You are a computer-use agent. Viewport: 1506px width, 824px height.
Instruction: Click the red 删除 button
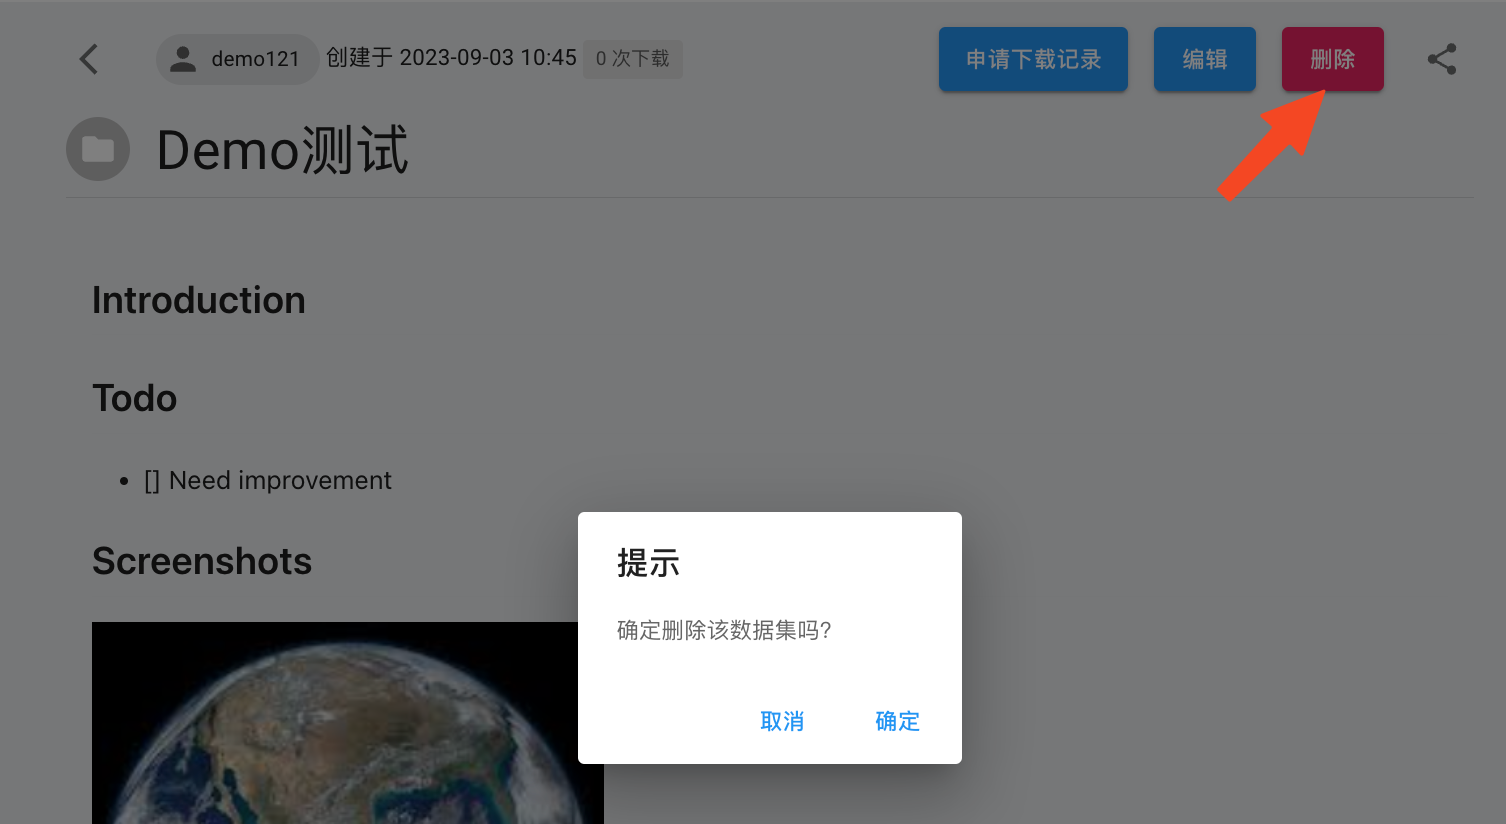(x=1332, y=59)
